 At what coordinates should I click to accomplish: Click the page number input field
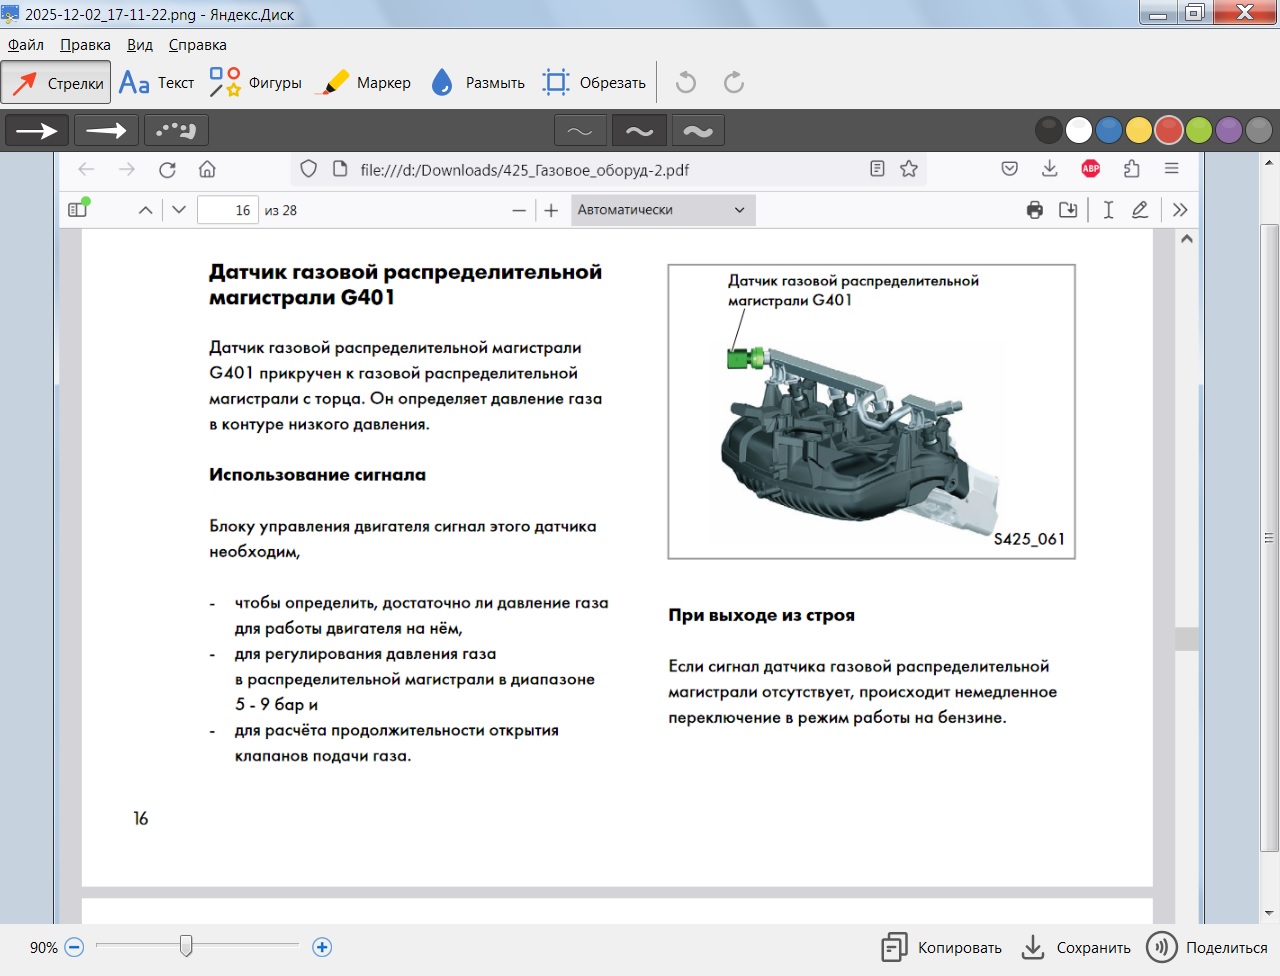click(x=228, y=210)
